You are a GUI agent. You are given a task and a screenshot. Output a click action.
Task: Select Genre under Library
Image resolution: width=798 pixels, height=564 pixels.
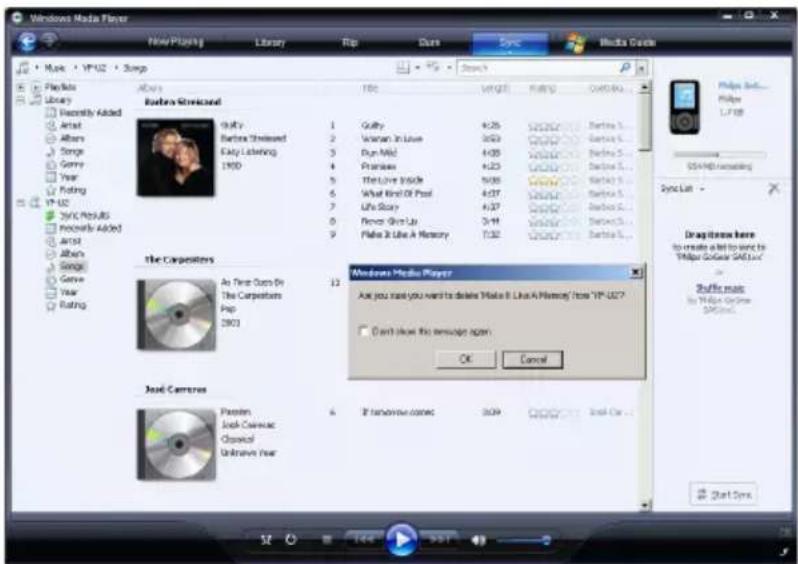click(x=71, y=164)
